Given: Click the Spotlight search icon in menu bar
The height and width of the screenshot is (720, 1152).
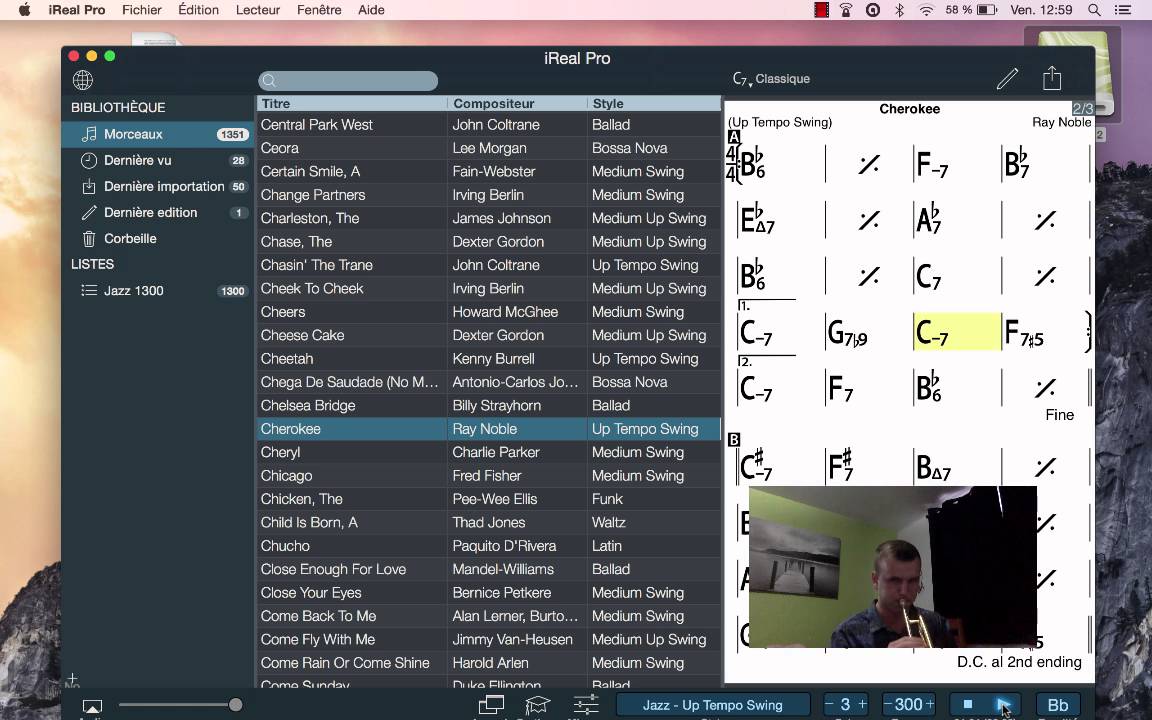Looking at the screenshot, I should [1094, 10].
